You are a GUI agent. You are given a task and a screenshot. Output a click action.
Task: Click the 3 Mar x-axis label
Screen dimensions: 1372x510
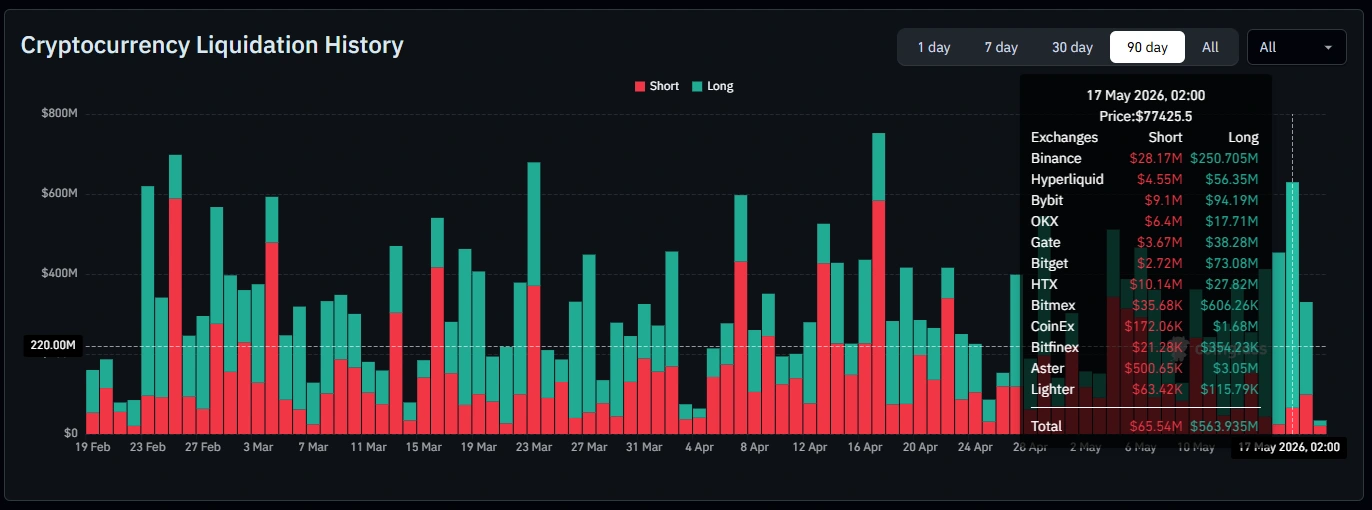(258, 447)
